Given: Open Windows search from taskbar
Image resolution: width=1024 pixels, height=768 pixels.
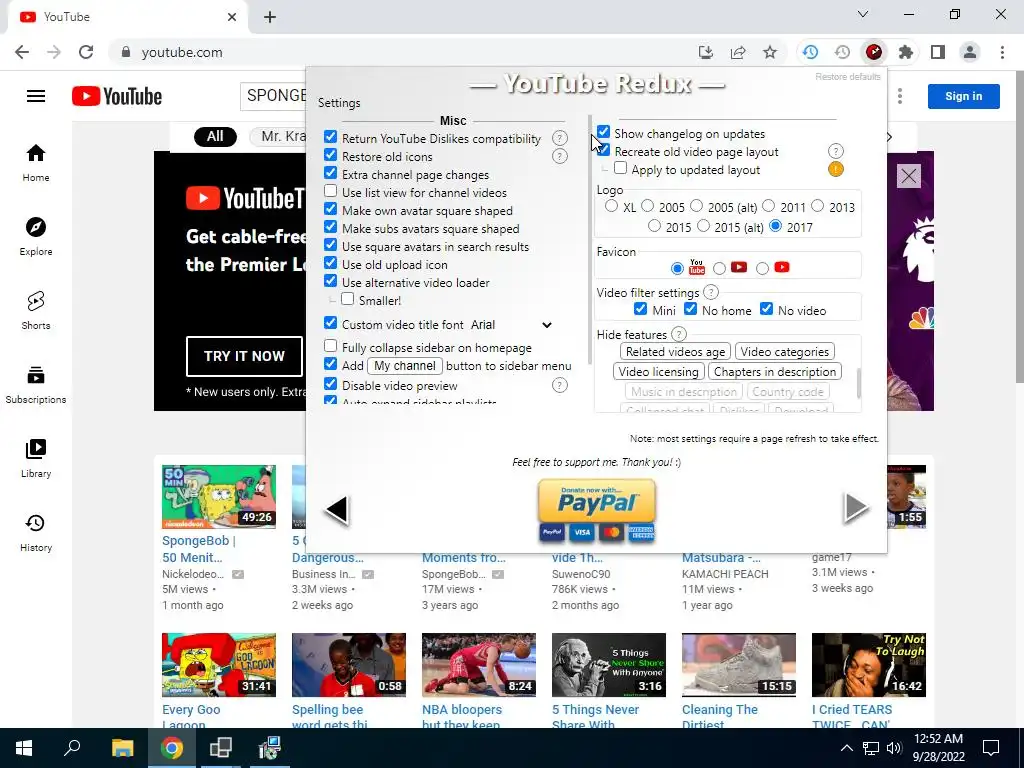Looking at the screenshot, I should (x=72, y=748).
